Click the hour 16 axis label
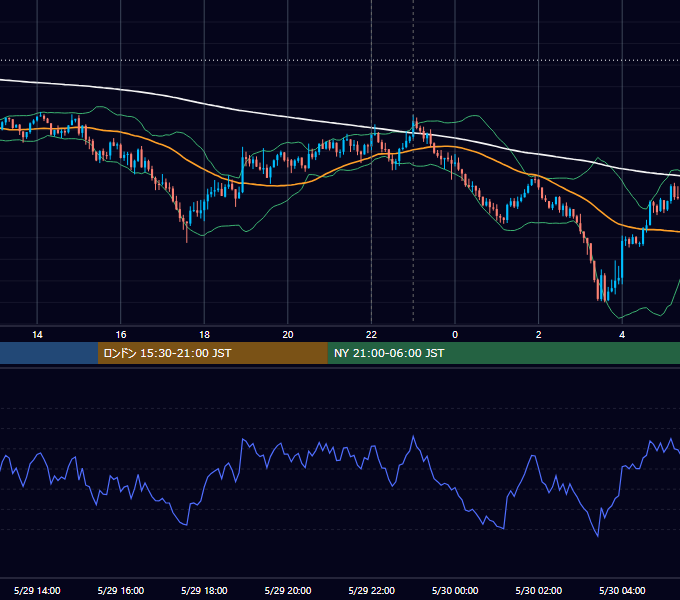 coord(121,335)
